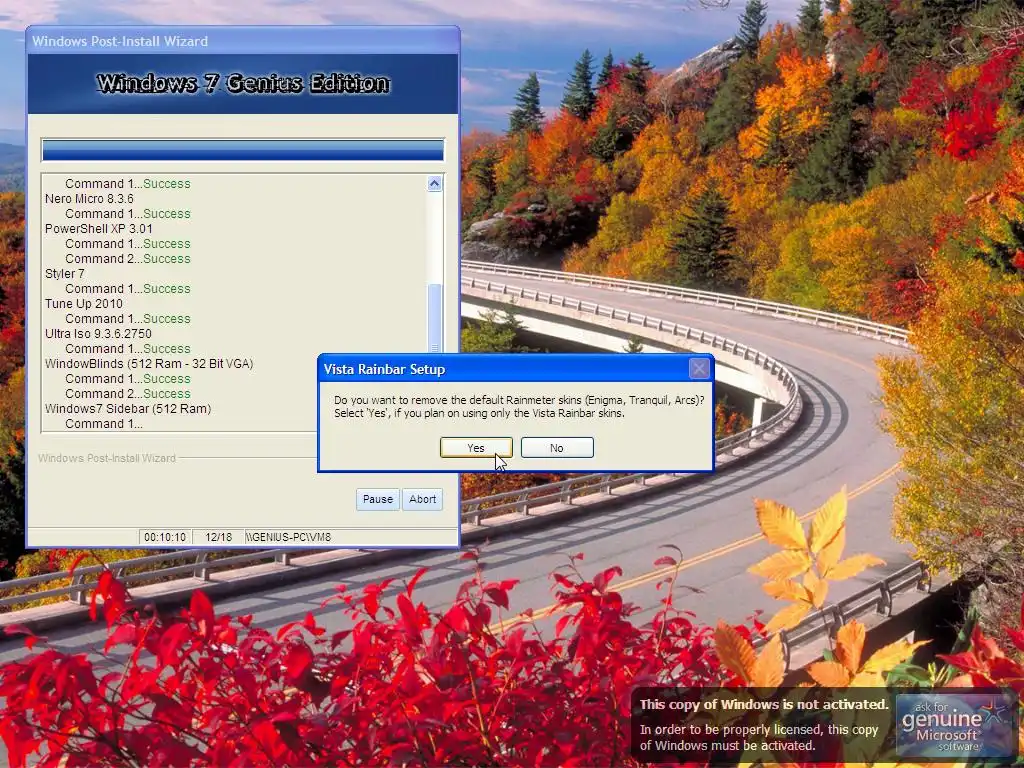Click the \\GENIUS-PC\VM8 status bar text
This screenshot has height=768, width=1024.
pyautogui.click(x=289, y=537)
